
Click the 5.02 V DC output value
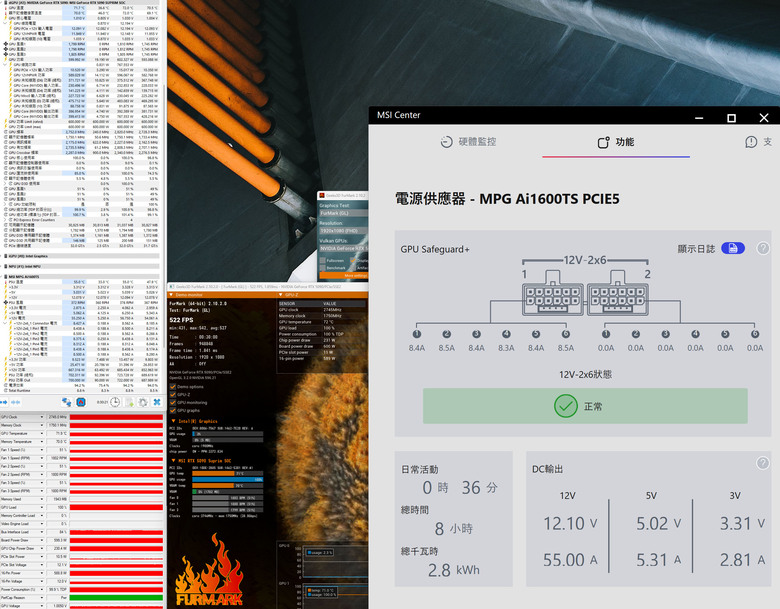click(x=659, y=523)
